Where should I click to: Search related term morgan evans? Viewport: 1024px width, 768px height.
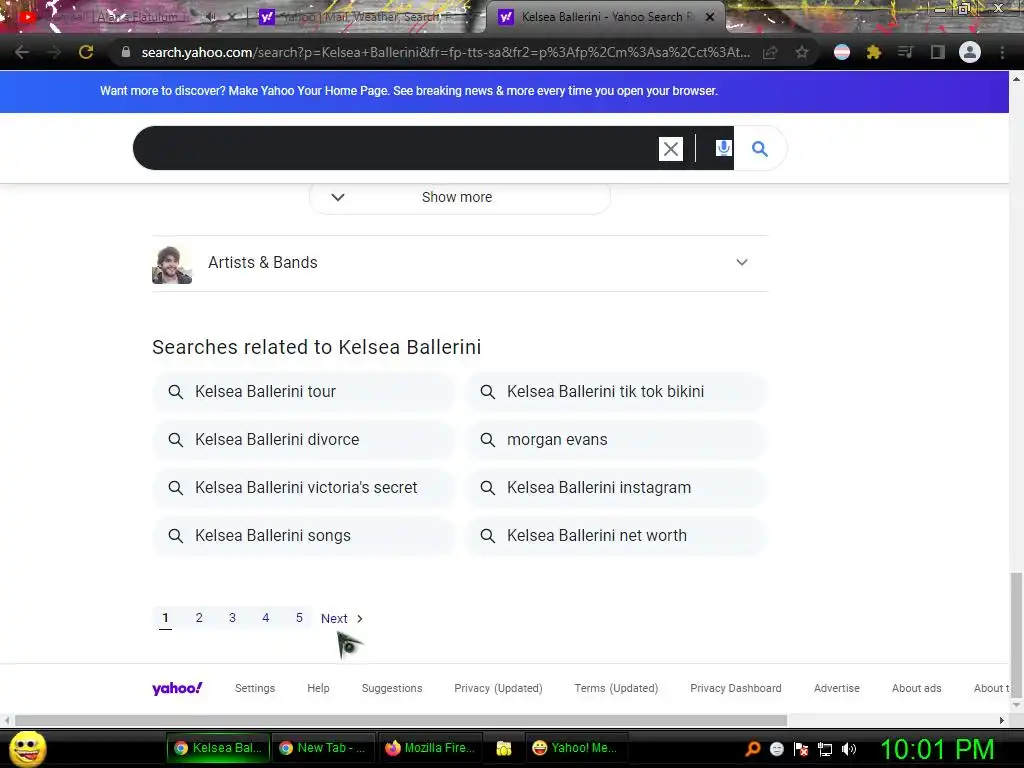(616, 440)
